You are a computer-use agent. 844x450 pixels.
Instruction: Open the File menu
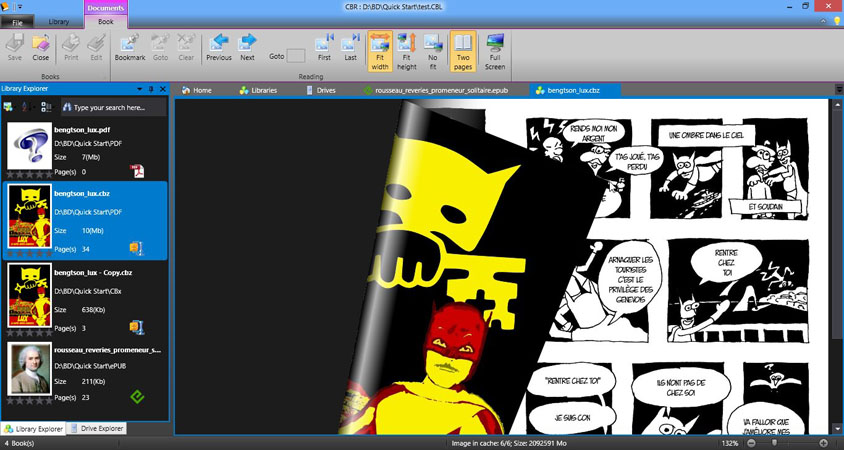[x=17, y=22]
